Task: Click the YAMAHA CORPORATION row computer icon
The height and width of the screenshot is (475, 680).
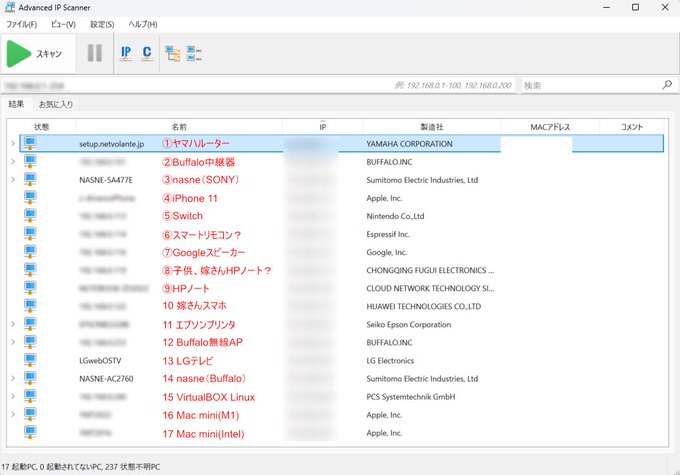Action: point(30,143)
